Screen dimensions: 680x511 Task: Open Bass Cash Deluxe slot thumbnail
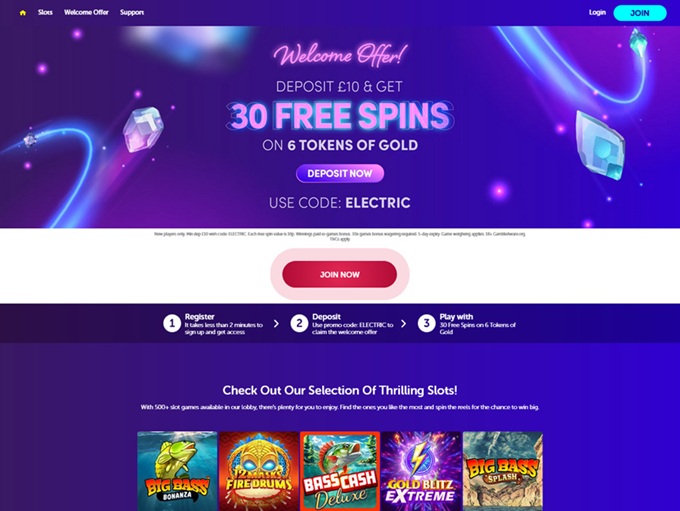pyautogui.click(x=340, y=471)
